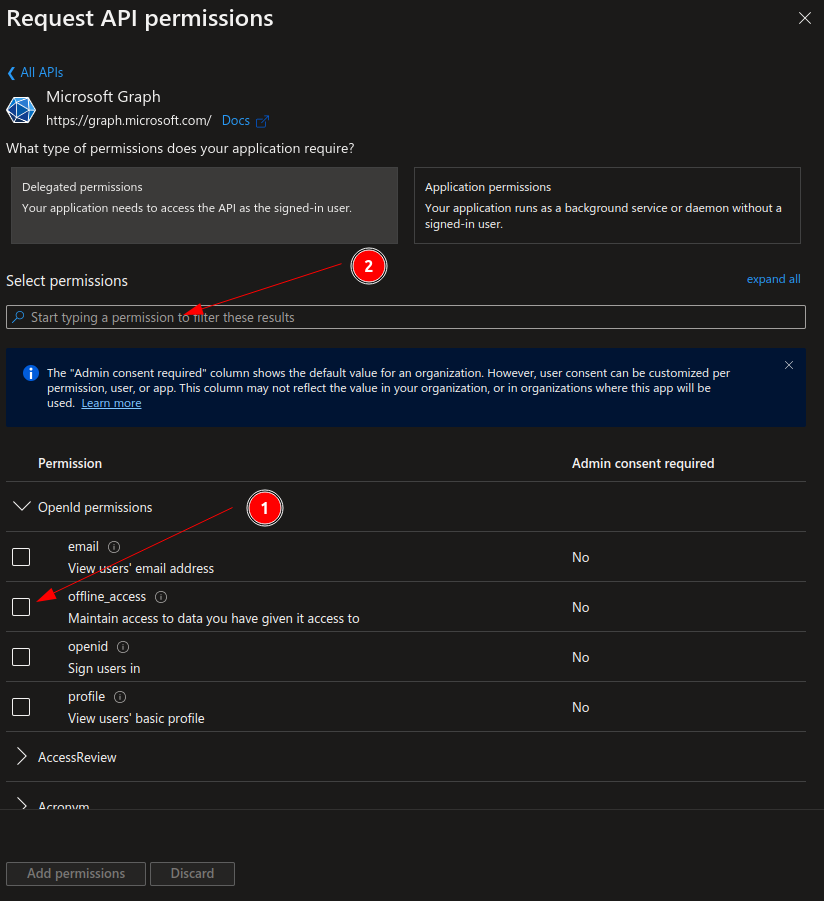The height and width of the screenshot is (901, 824).
Task: Check the email permission checkbox
Action: pyautogui.click(x=21, y=557)
